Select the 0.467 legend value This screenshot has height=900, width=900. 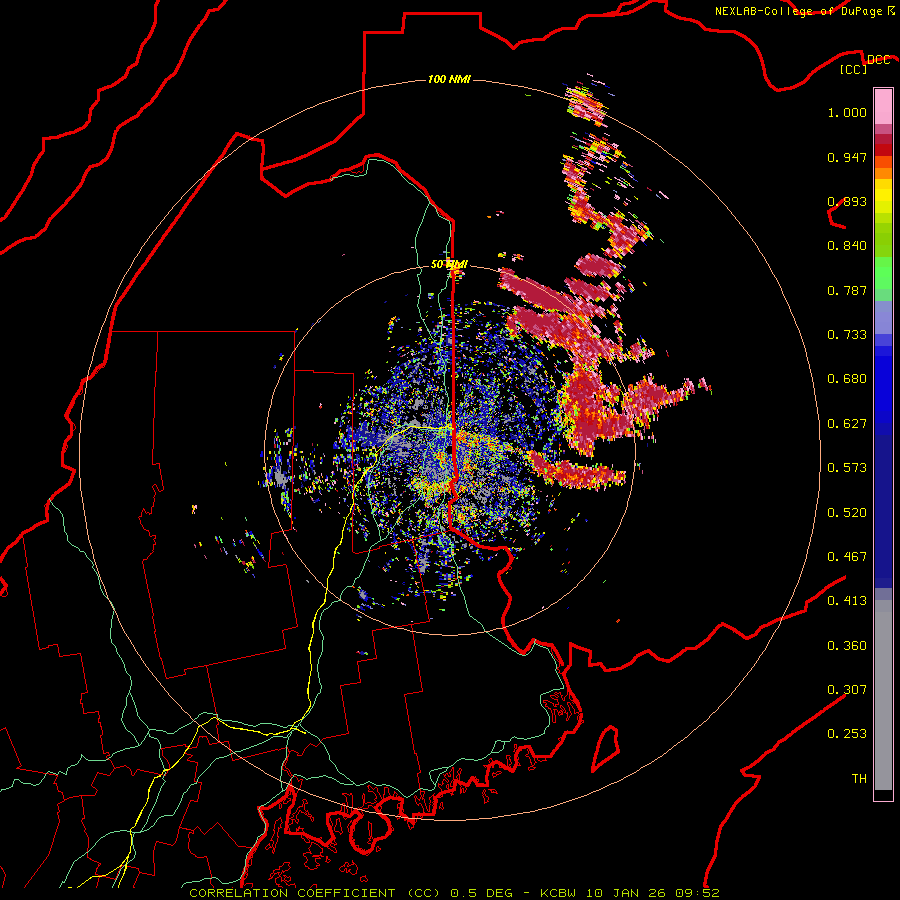(x=847, y=557)
